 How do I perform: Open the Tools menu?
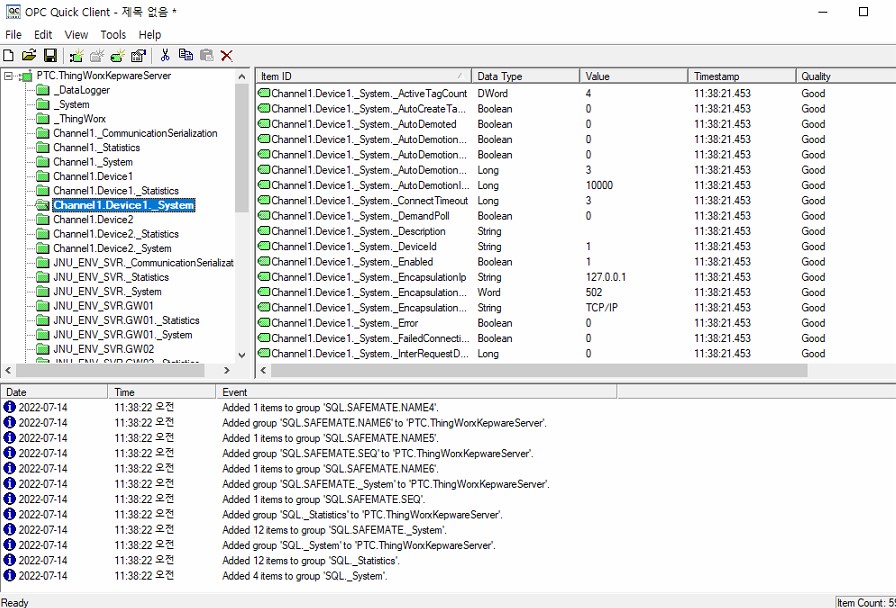pyautogui.click(x=112, y=34)
